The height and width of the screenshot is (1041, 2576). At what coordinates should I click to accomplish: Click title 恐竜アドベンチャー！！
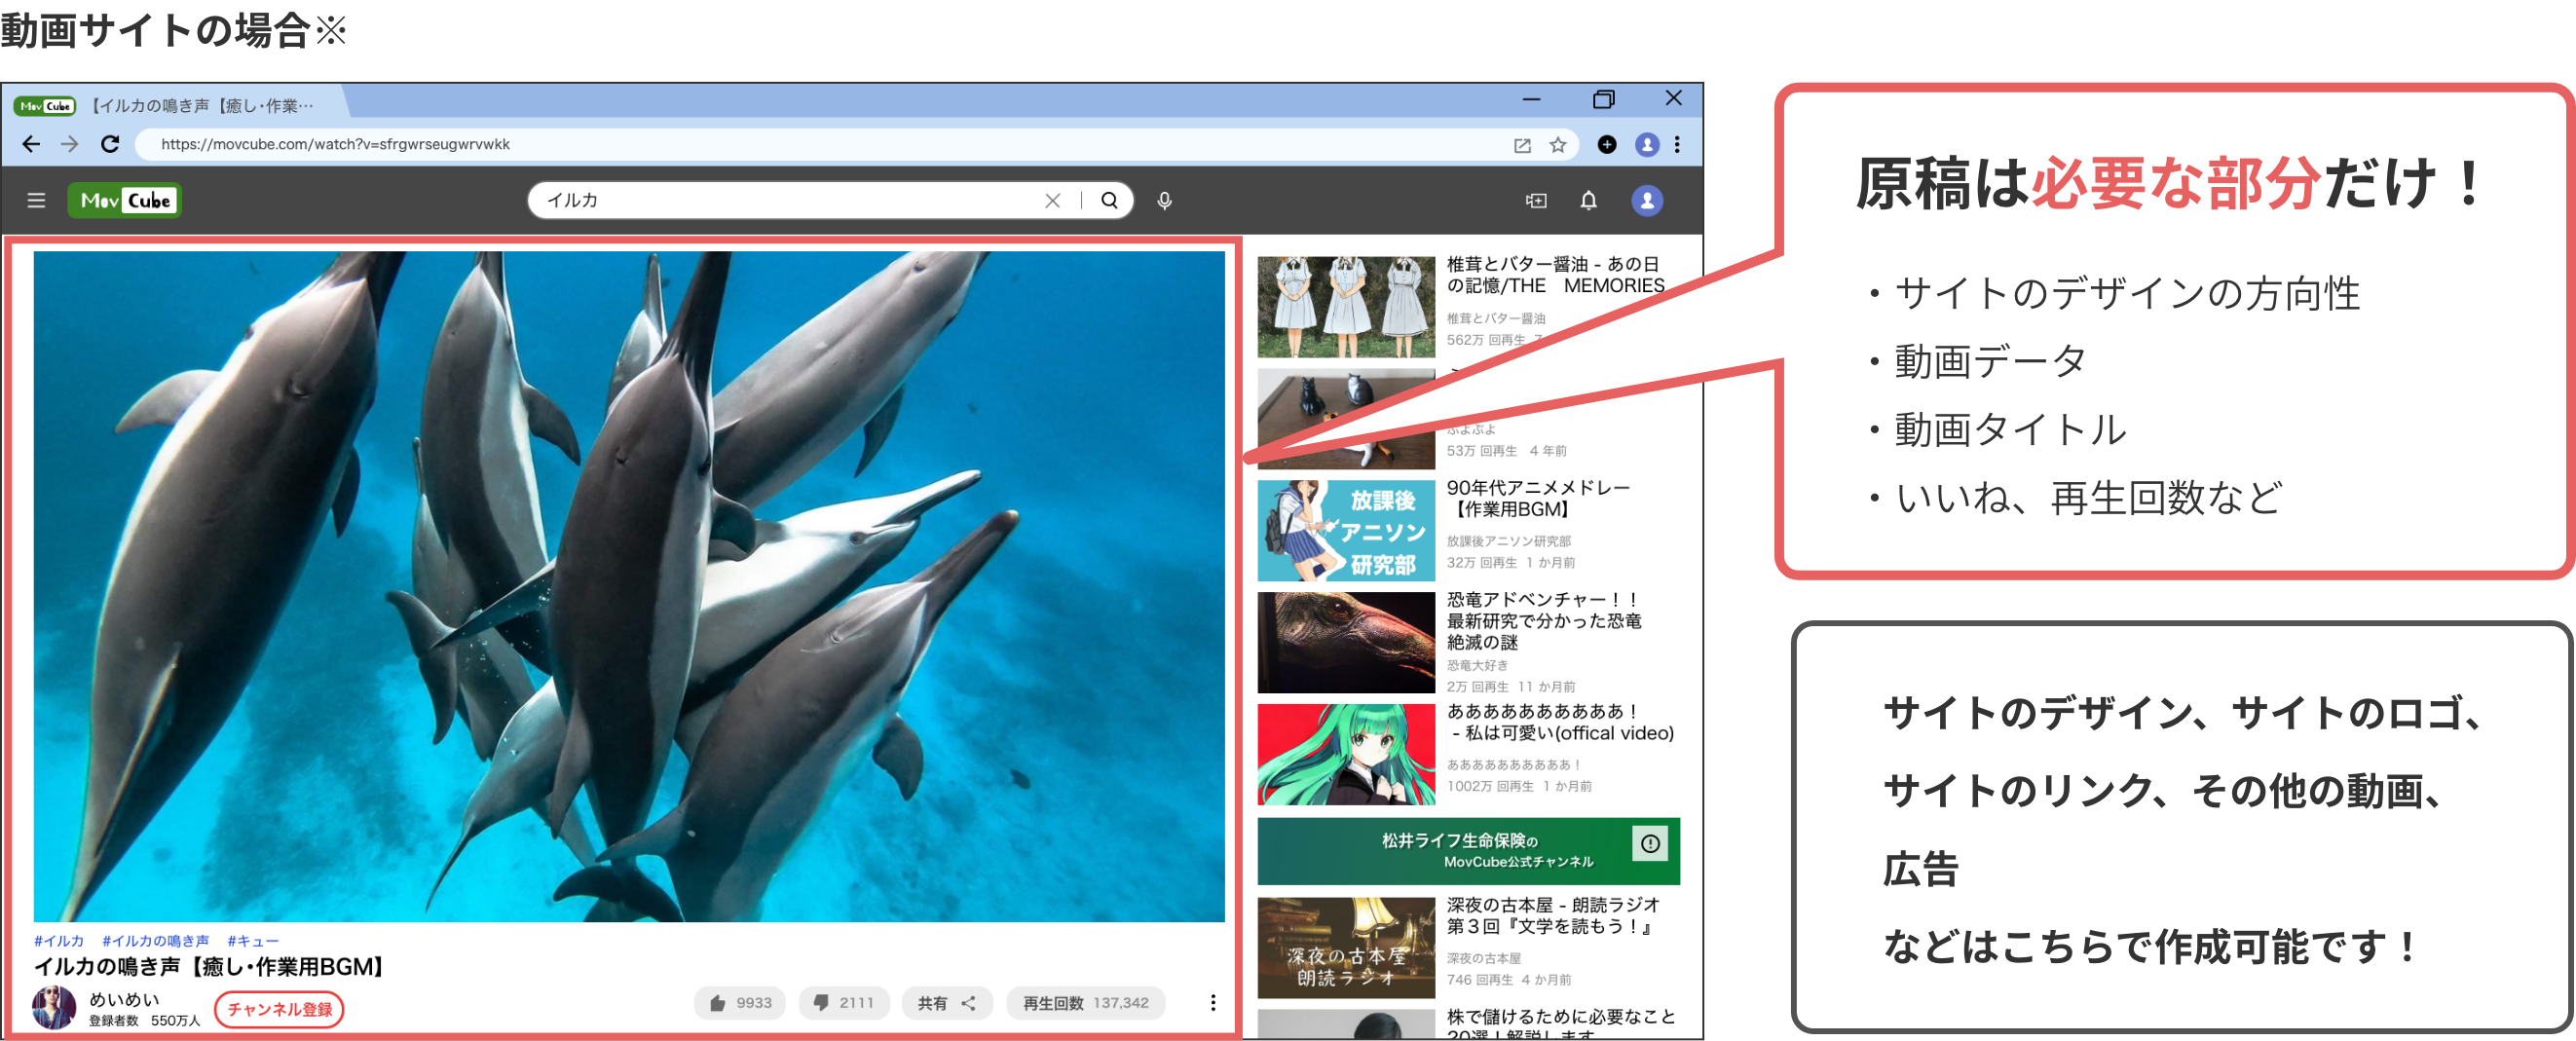click(x=1544, y=621)
